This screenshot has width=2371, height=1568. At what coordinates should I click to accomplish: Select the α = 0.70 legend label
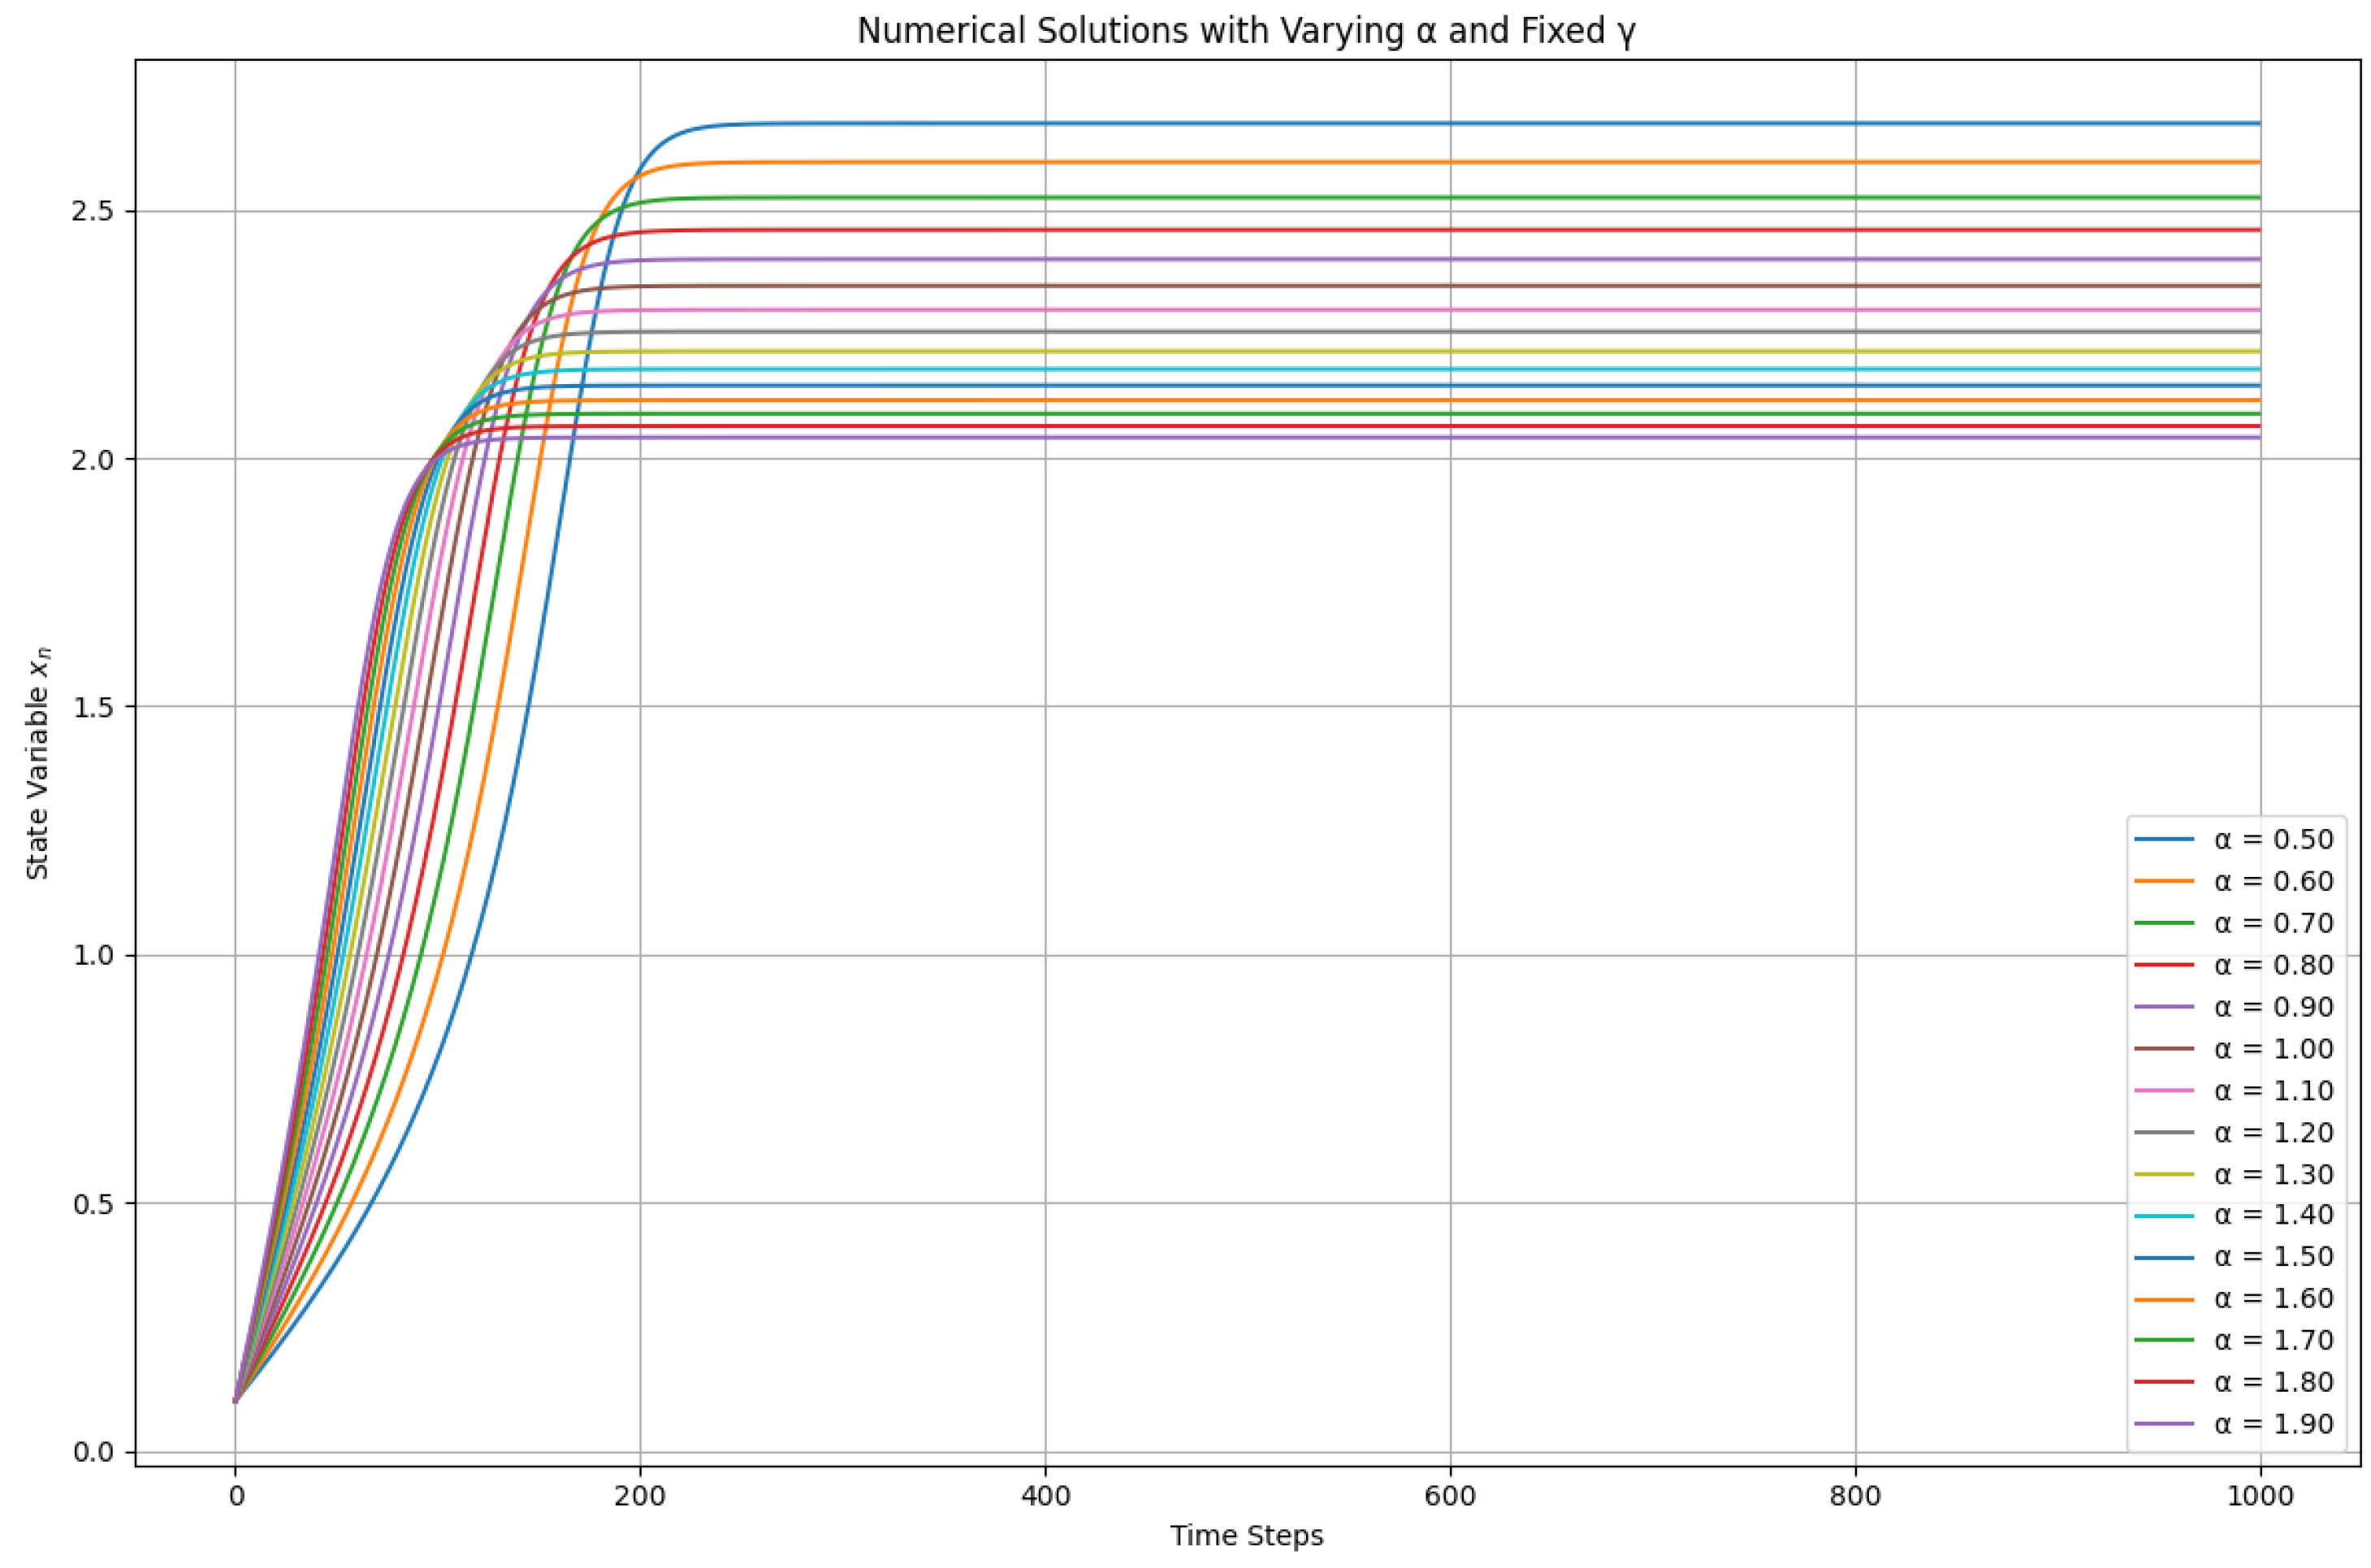[x=2273, y=923]
